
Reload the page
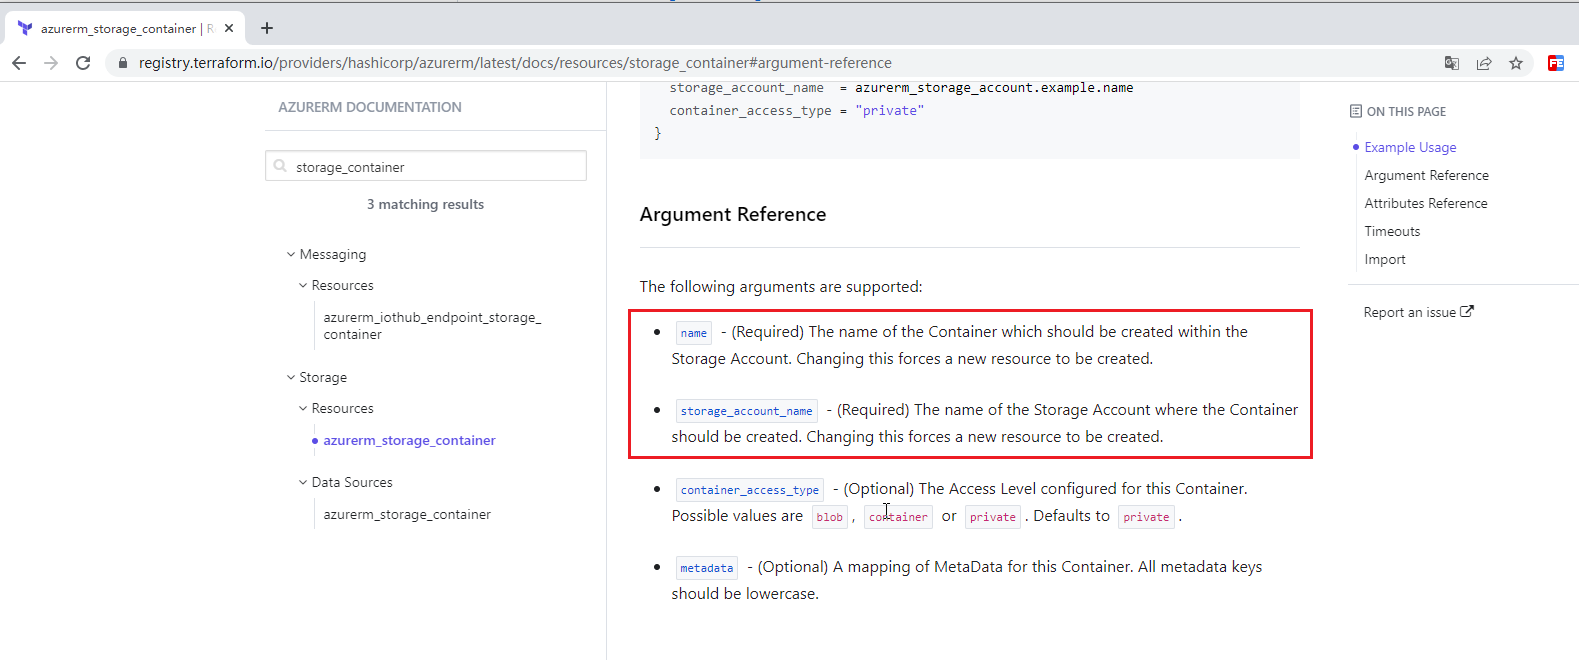click(x=83, y=63)
